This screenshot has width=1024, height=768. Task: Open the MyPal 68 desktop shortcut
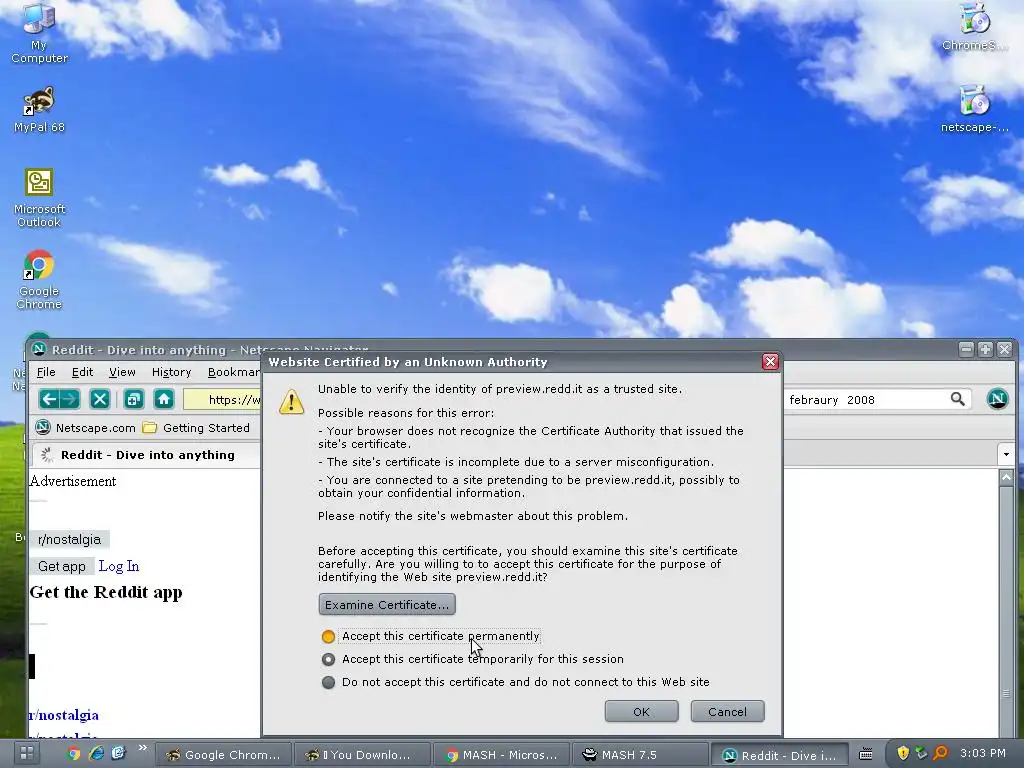pyautogui.click(x=39, y=110)
